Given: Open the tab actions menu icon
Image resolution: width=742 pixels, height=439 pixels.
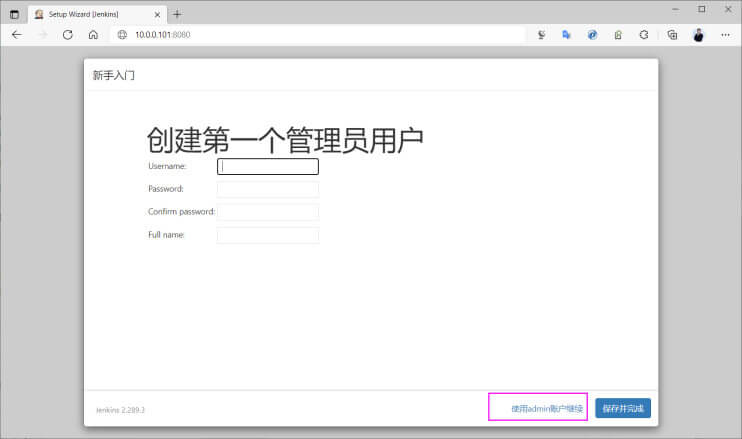Looking at the screenshot, I should tap(15, 15).
